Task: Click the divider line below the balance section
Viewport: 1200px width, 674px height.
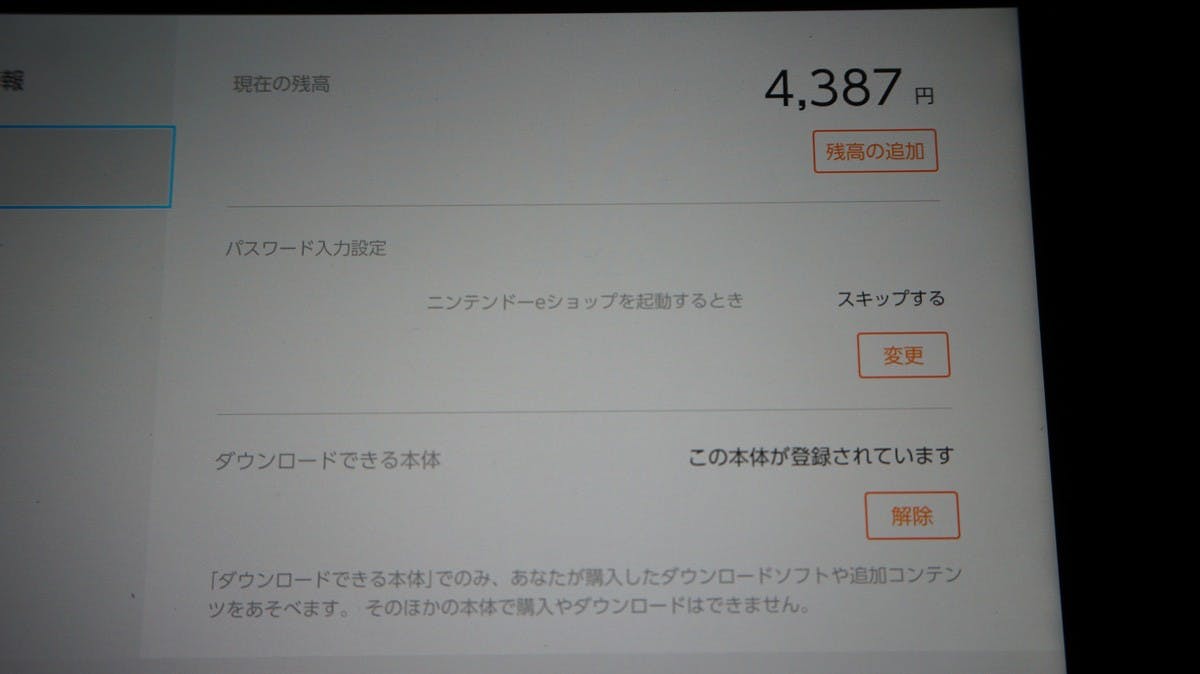Action: [584, 203]
